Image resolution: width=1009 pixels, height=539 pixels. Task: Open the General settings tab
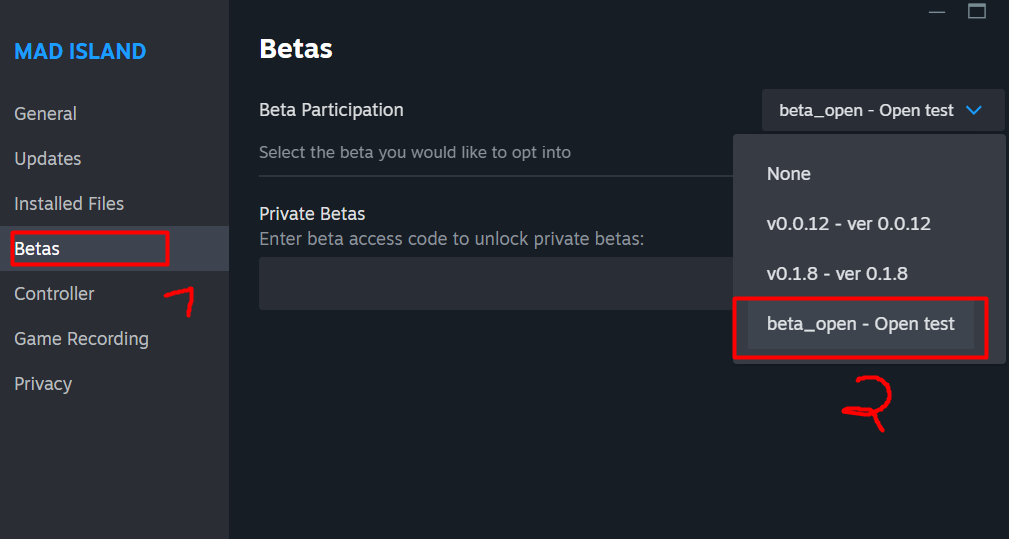(45, 114)
